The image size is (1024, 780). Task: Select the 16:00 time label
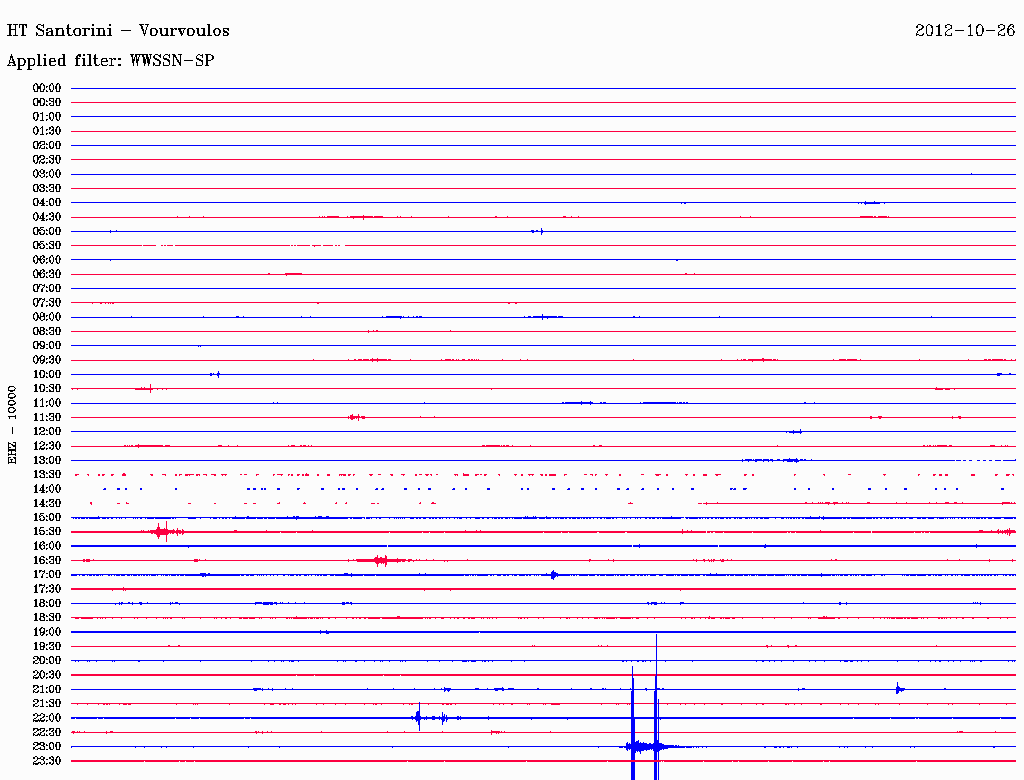pos(47,546)
